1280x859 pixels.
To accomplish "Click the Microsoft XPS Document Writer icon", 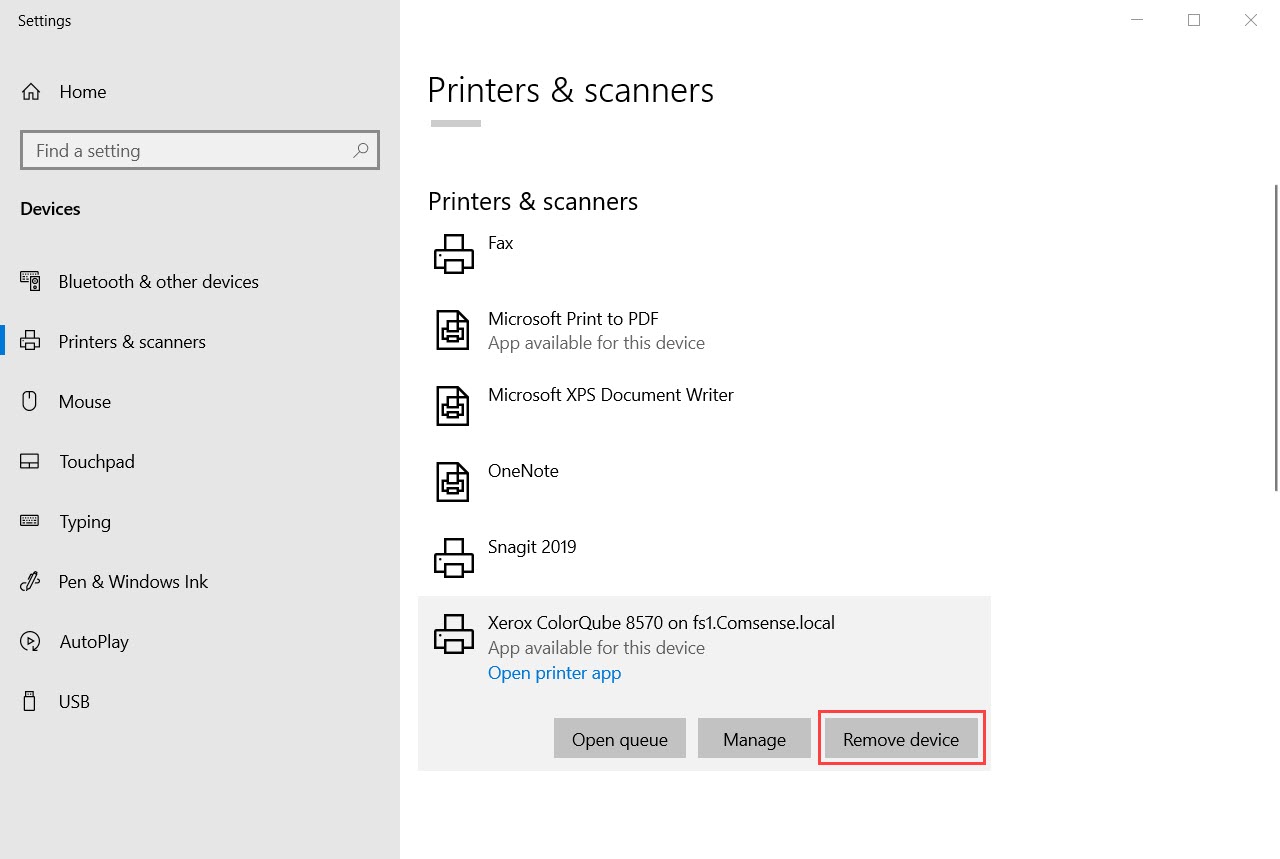I will [x=453, y=405].
